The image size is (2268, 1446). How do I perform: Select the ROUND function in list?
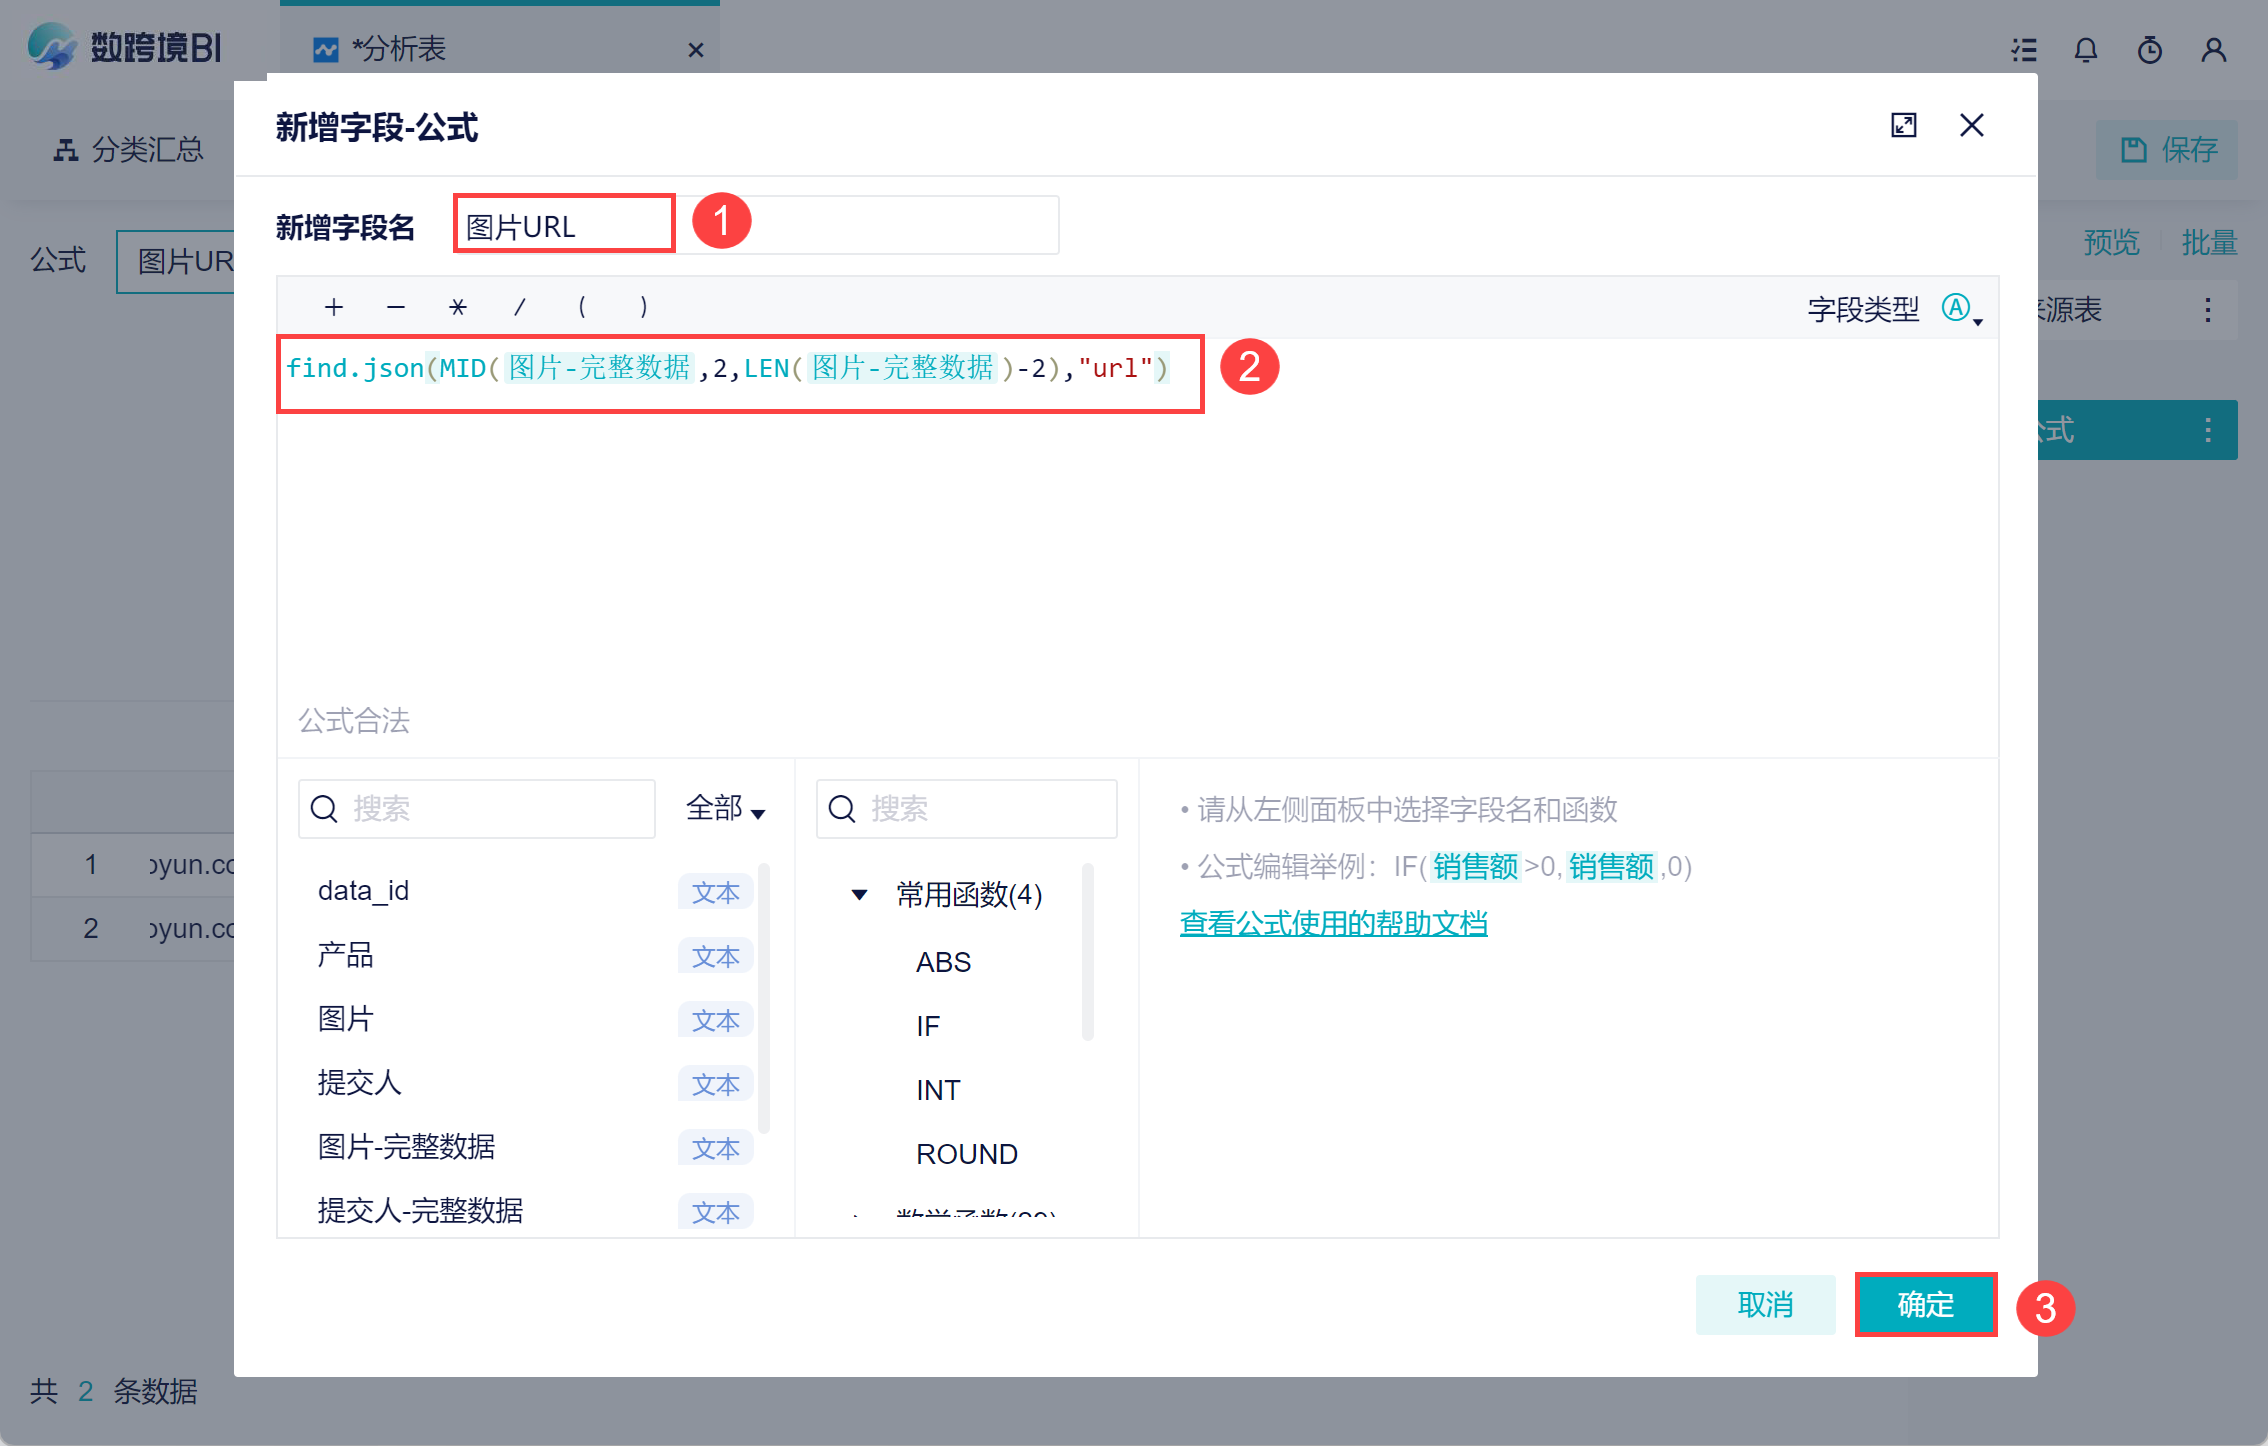(x=966, y=1154)
